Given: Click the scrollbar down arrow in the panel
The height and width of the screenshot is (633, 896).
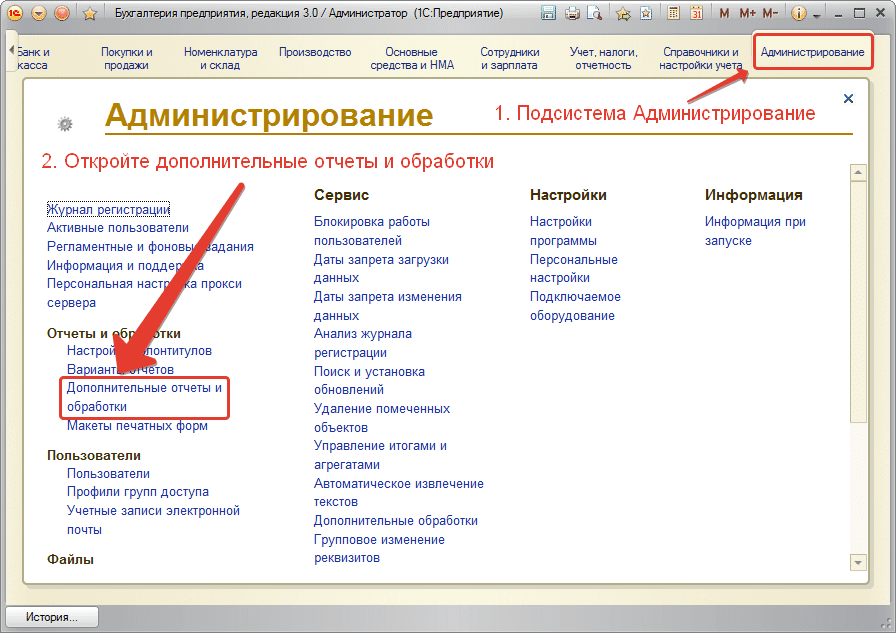Looking at the screenshot, I should pos(858,562).
